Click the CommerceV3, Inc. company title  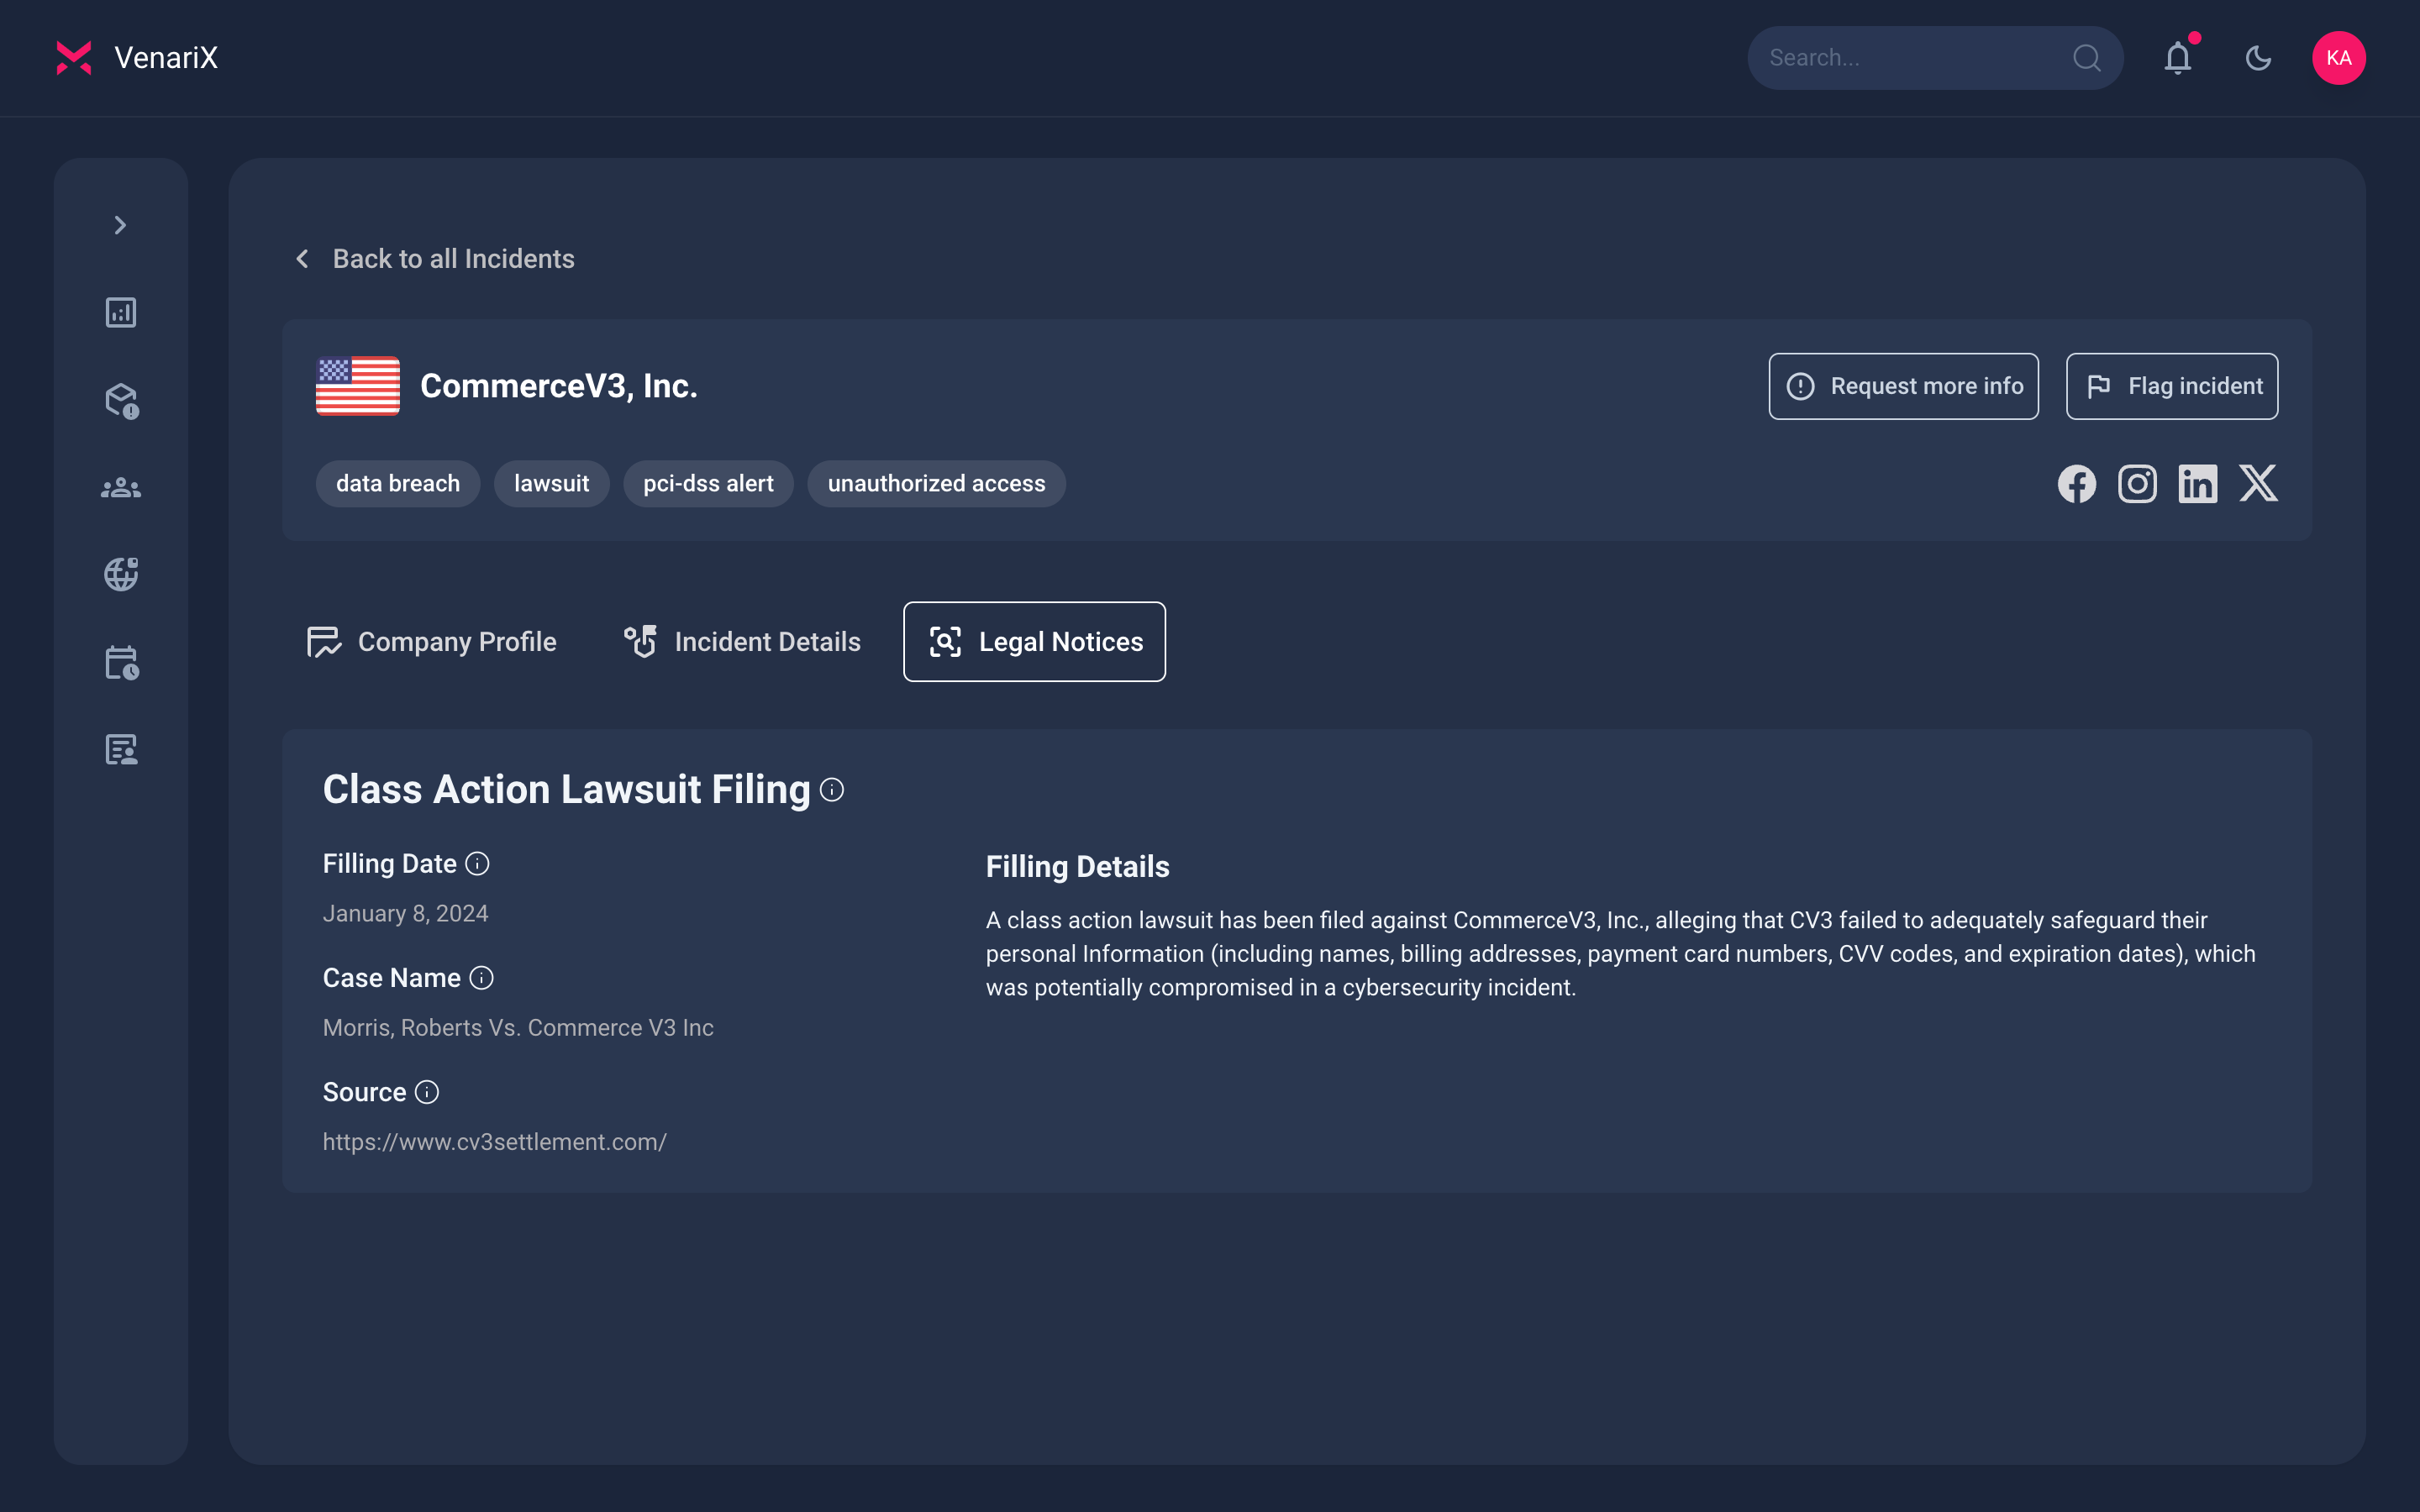[x=559, y=386]
